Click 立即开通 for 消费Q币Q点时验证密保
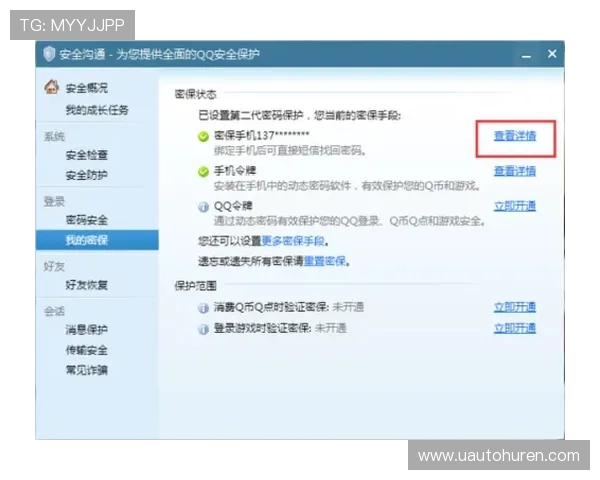This screenshot has height=480, width=600. (515, 307)
